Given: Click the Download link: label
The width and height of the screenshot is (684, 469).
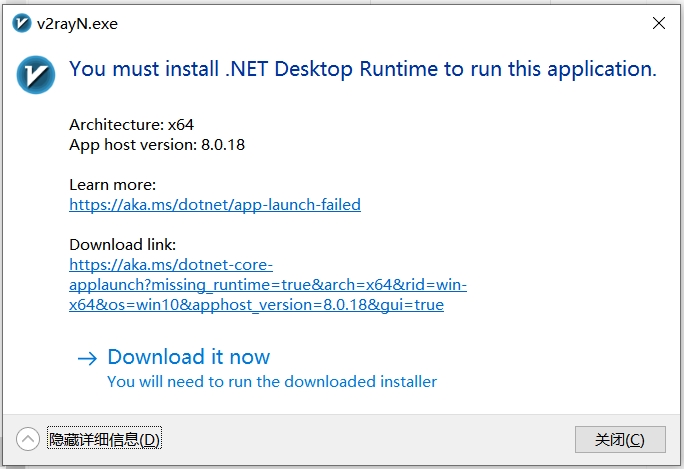Looking at the screenshot, I should [x=123, y=245].
